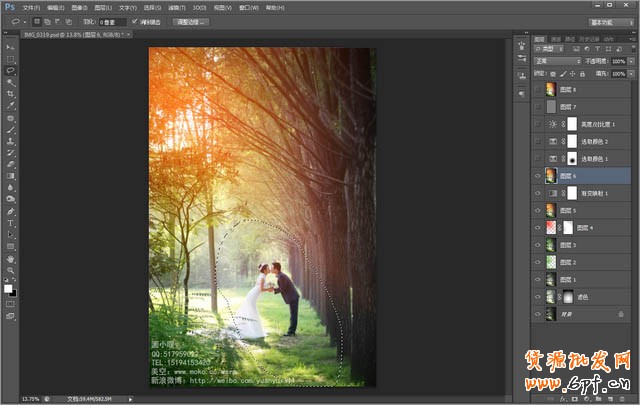Select the Lasso tool in toolbox
The height and width of the screenshot is (405, 640).
click(x=10, y=71)
